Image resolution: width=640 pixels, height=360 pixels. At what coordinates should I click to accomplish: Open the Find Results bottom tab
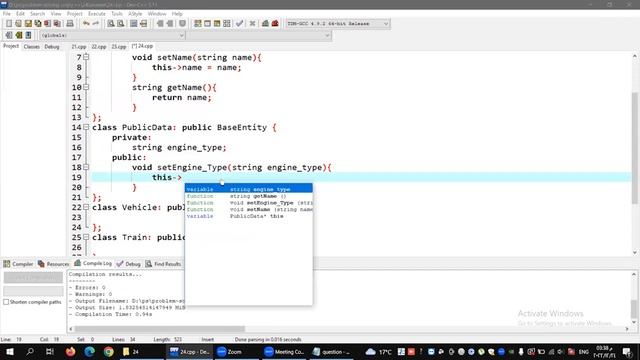pyautogui.click(x=163, y=264)
